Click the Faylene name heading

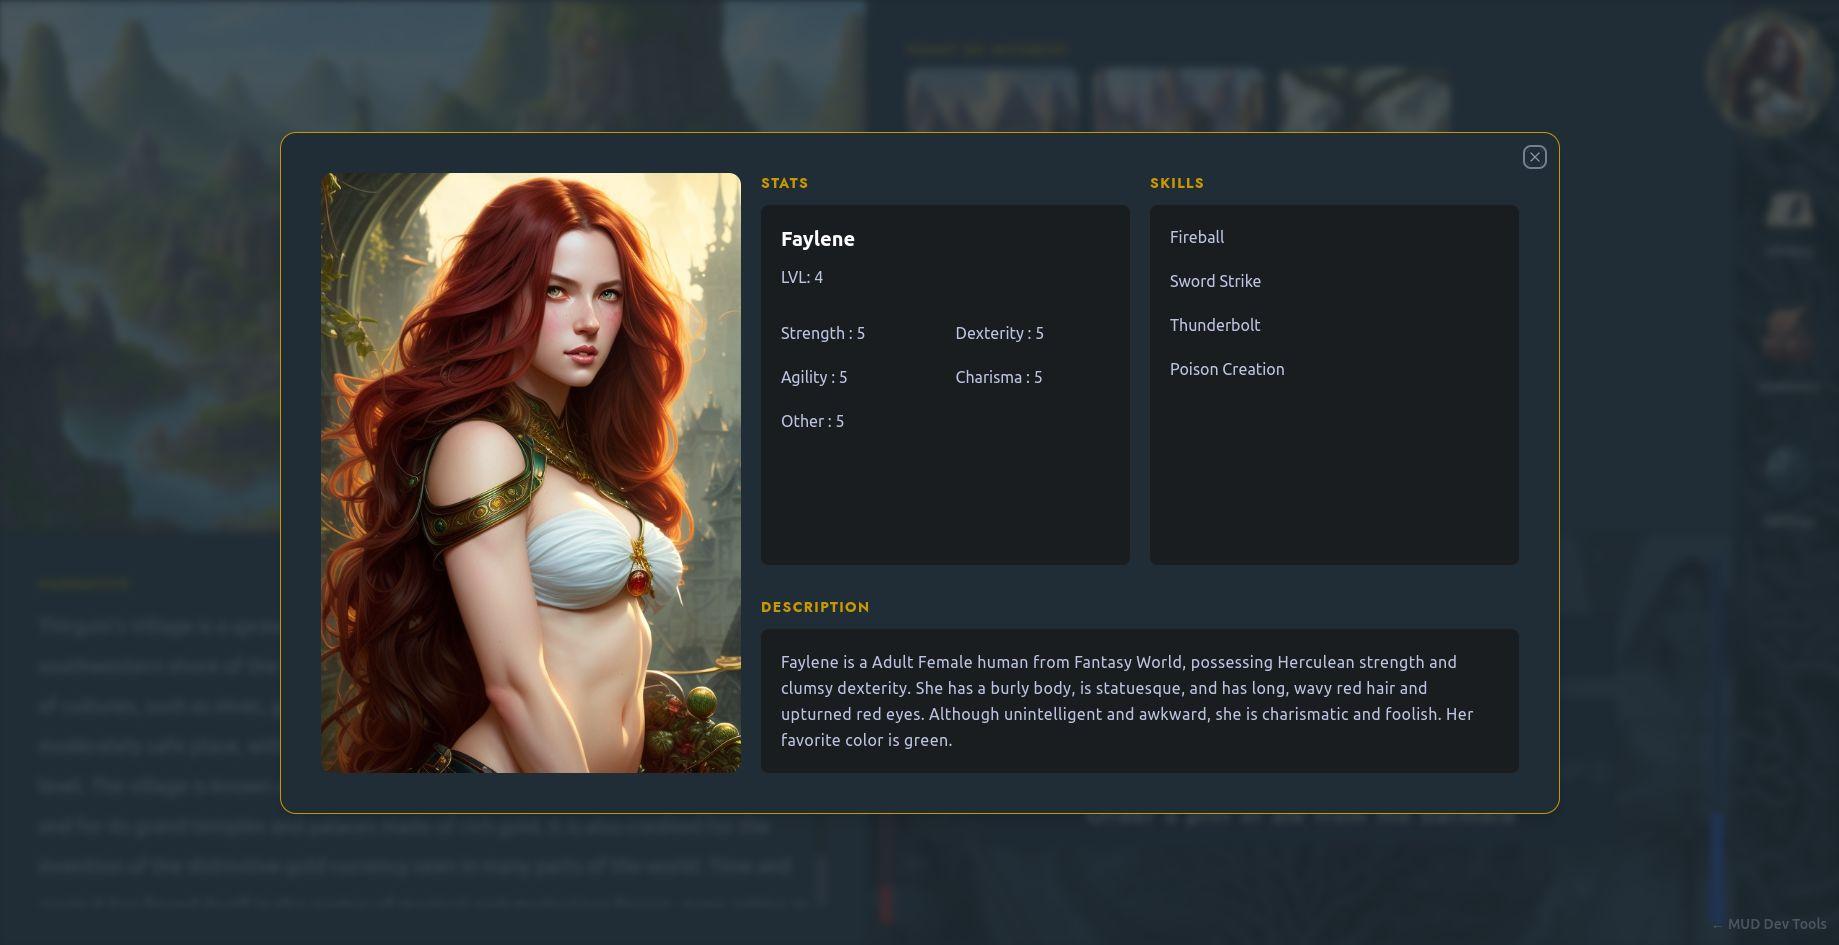pos(817,239)
